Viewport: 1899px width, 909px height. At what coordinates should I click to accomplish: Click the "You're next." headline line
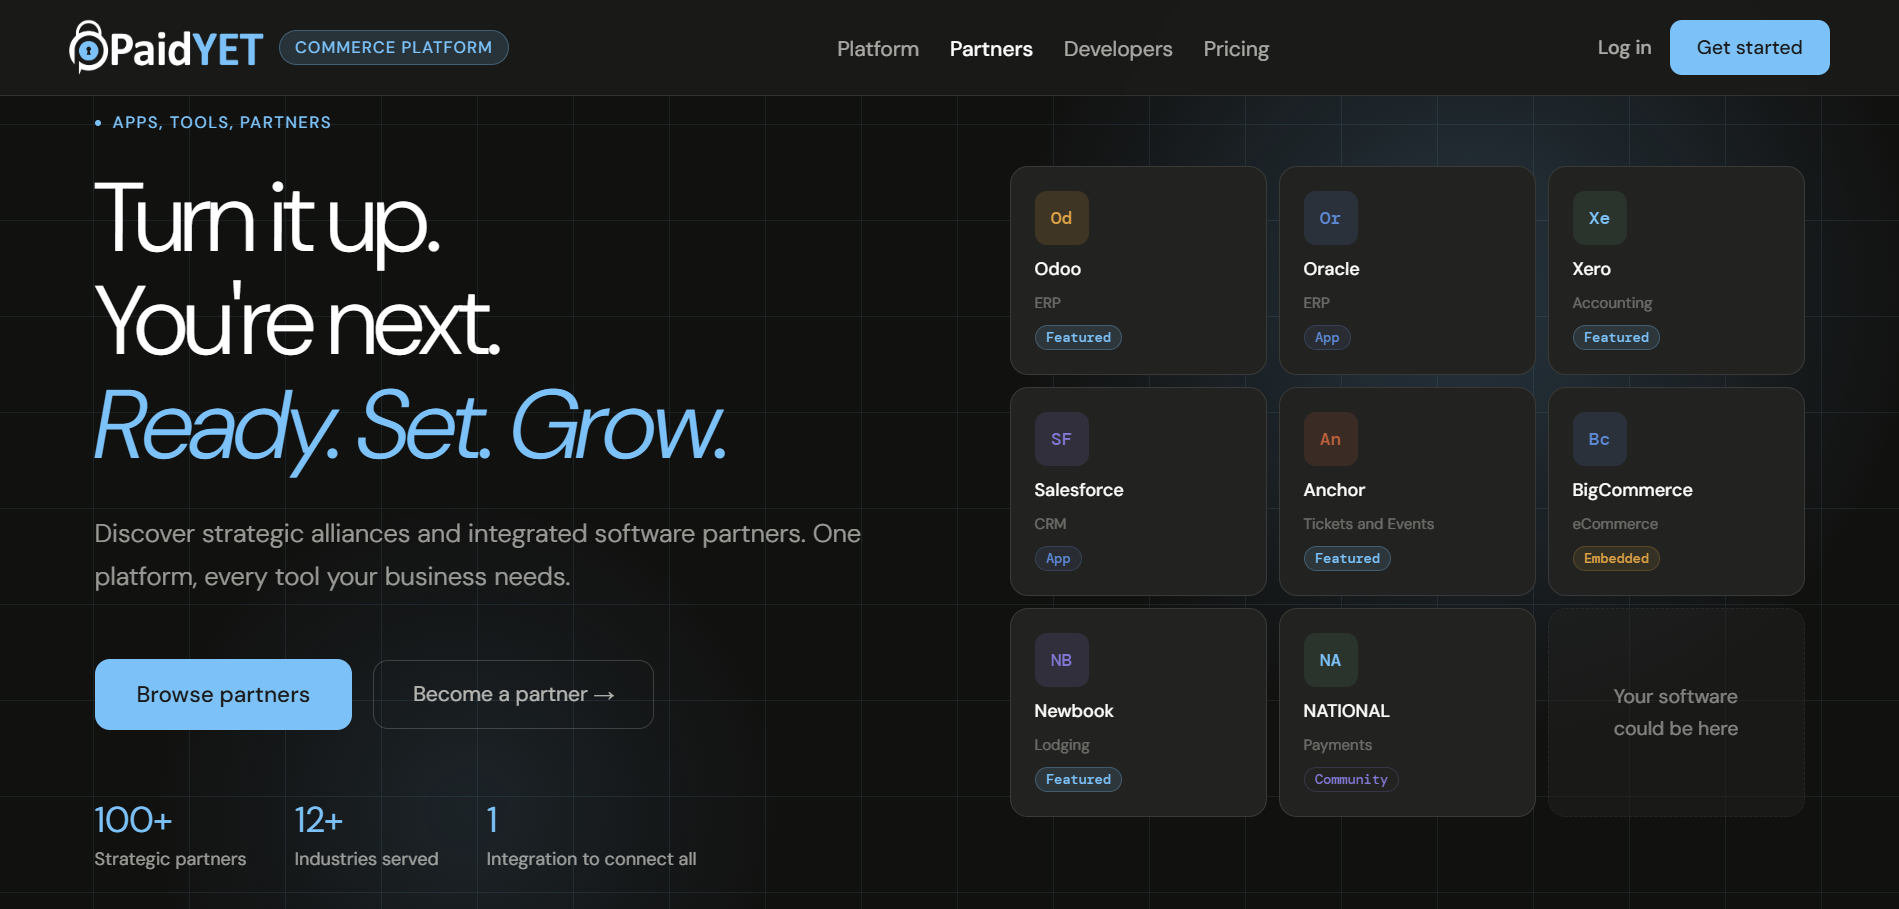pyautogui.click(x=297, y=322)
